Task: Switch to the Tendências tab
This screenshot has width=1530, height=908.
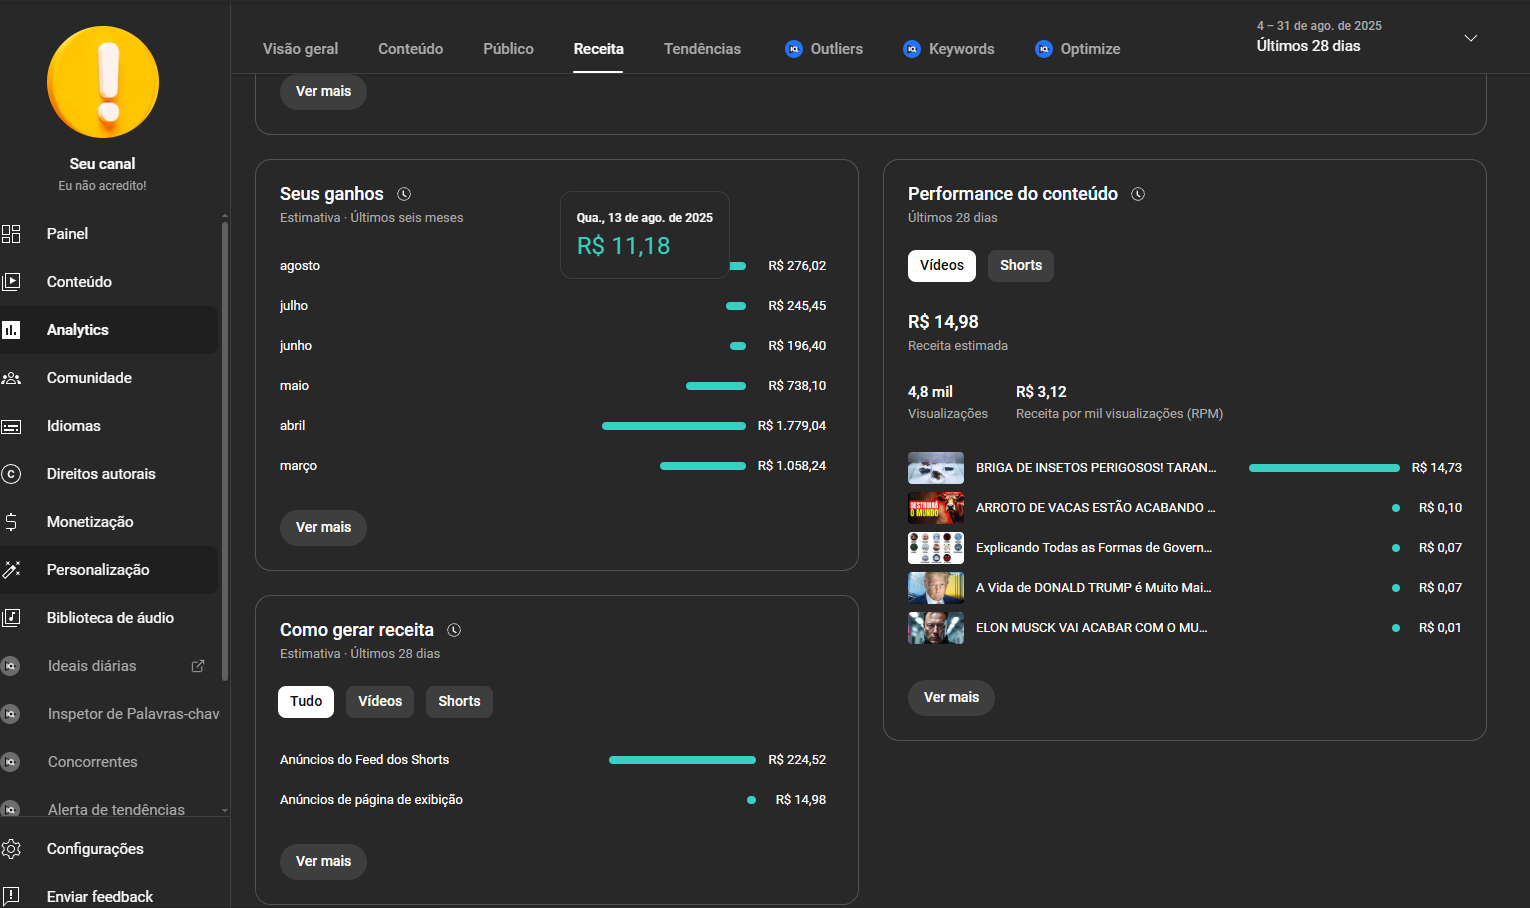Action: [x=702, y=49]
